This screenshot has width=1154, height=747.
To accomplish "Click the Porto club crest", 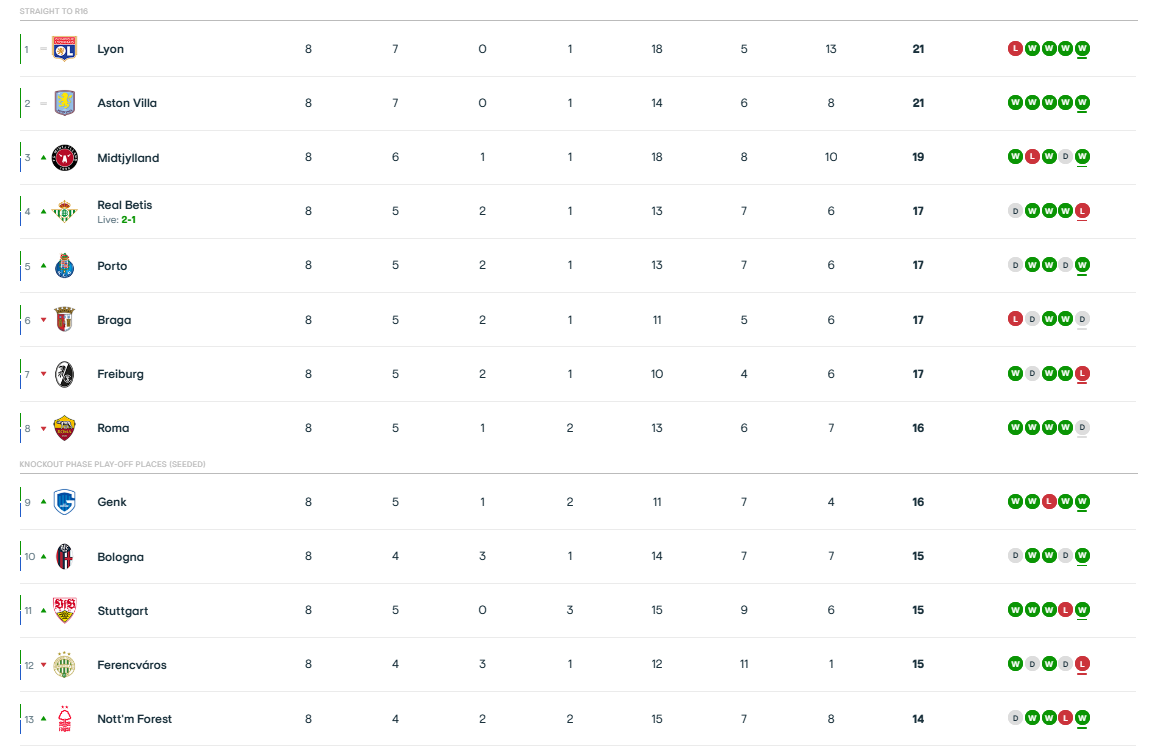I will coord(64,266).
